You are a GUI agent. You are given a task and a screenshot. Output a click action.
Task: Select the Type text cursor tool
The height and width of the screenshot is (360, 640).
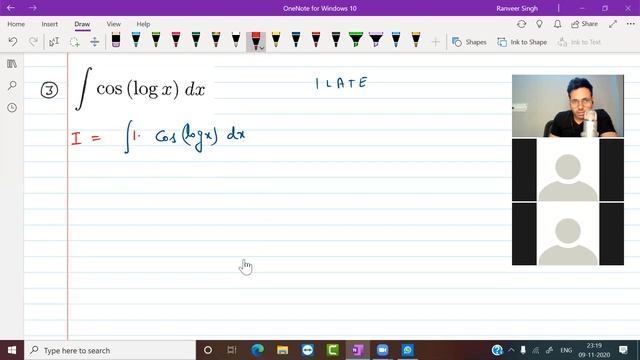(54, 42)
